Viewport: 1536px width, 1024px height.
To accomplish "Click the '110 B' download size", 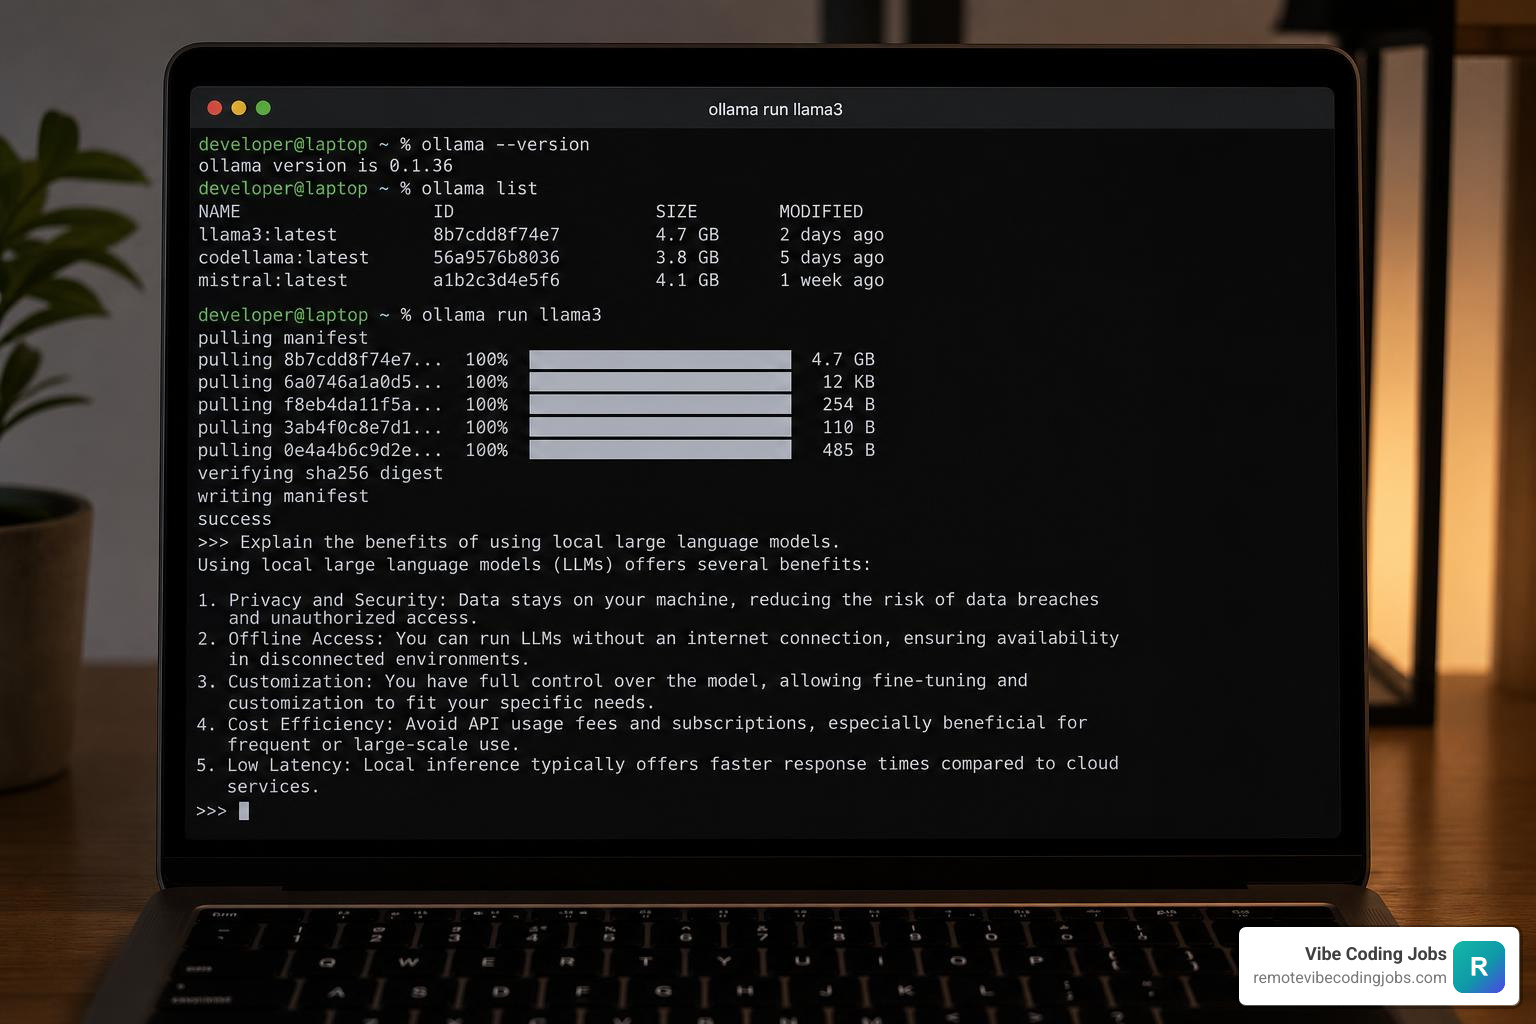I will (848, 428).
